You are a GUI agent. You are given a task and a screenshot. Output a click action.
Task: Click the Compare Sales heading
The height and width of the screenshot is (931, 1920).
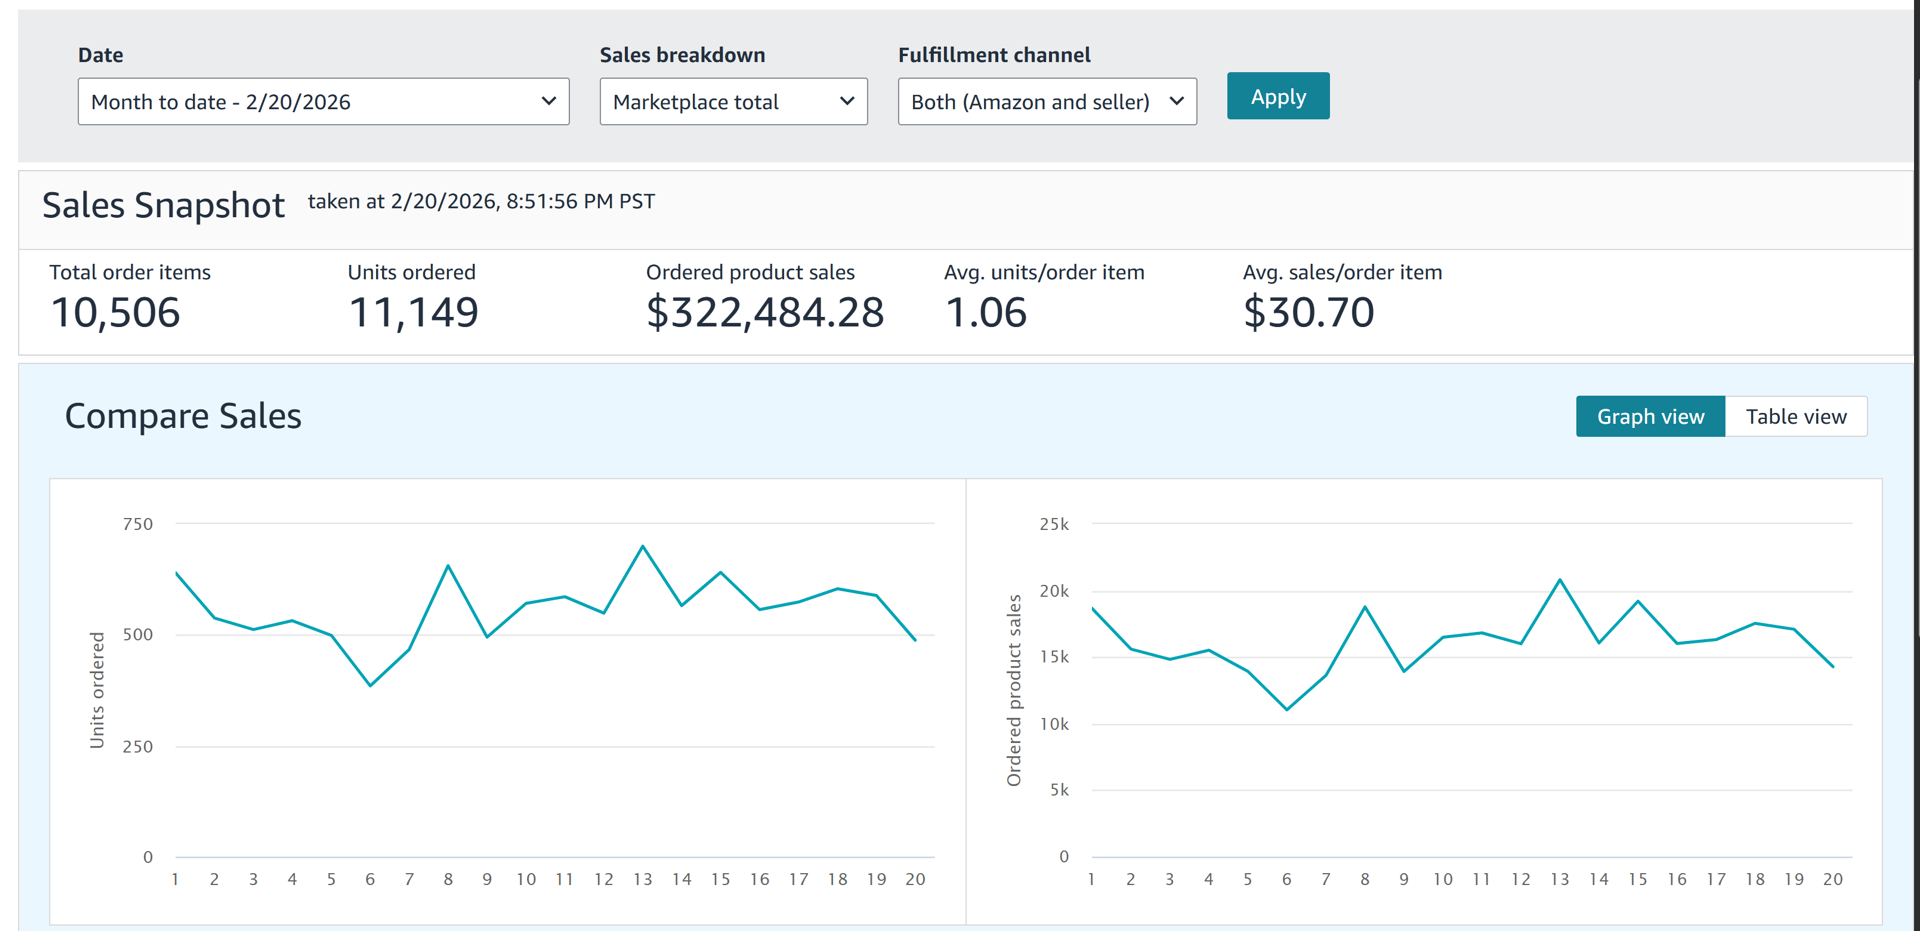point(183,416)
